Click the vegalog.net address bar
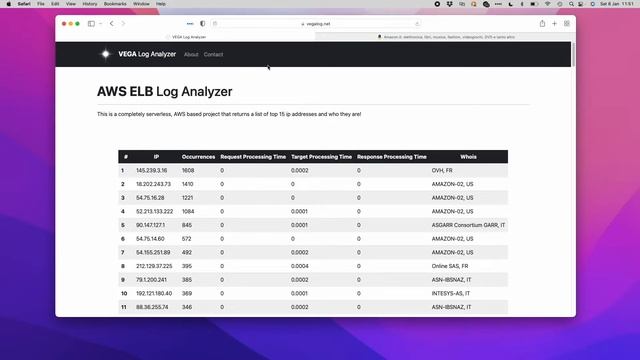This screenshot has height=360, width=640. click(x=316, y=24)
